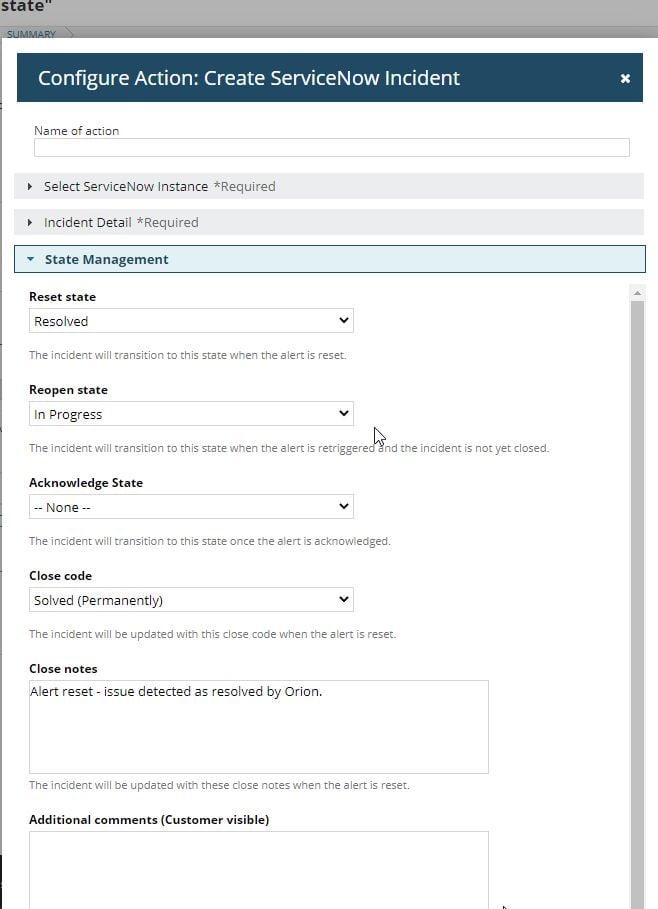Open the Close code dropdown
This screenshot has height=909, width=658.
191,600
